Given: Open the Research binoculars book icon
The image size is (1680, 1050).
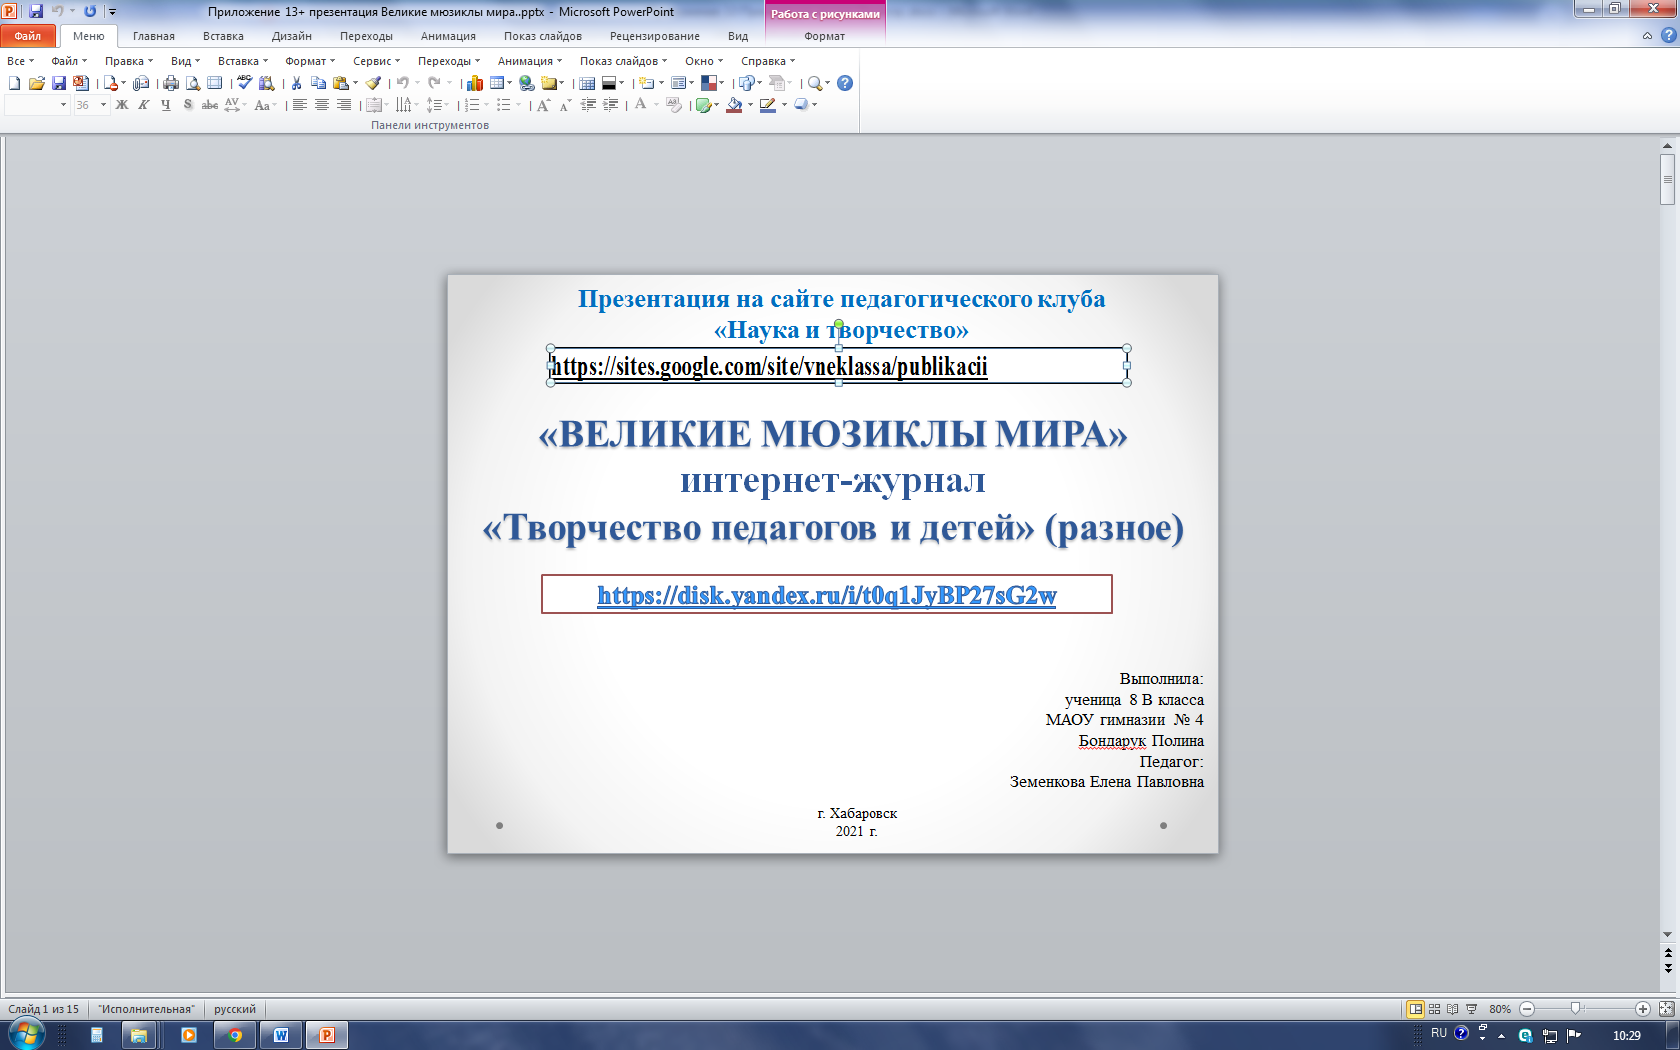Looking at the screenshot, I should tap(266, 83).
